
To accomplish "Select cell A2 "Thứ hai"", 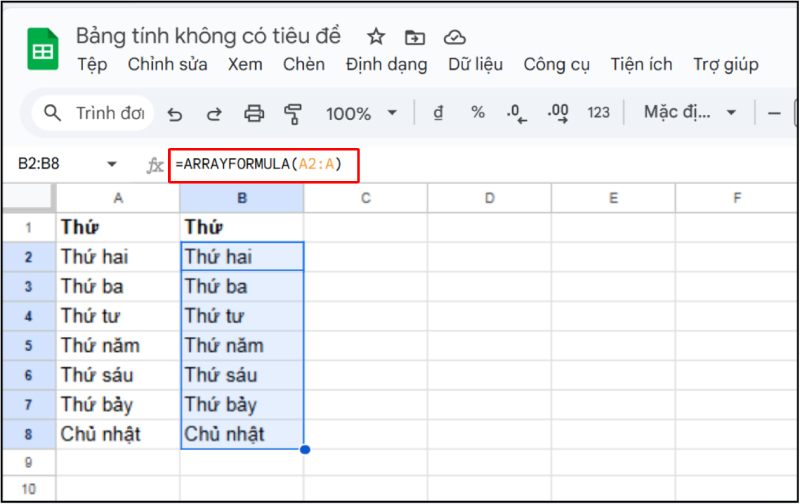I will (118, 257).
